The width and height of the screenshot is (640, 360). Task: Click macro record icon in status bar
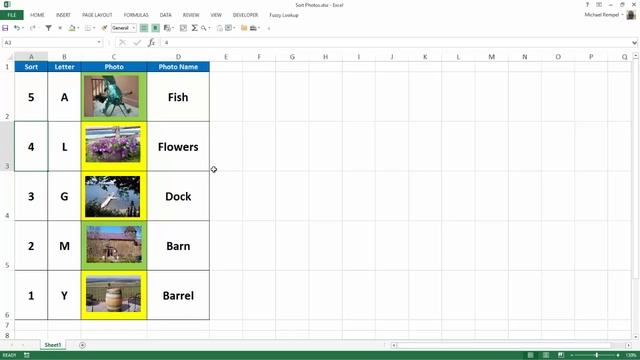pyautogui.click(x=27, y=356)
